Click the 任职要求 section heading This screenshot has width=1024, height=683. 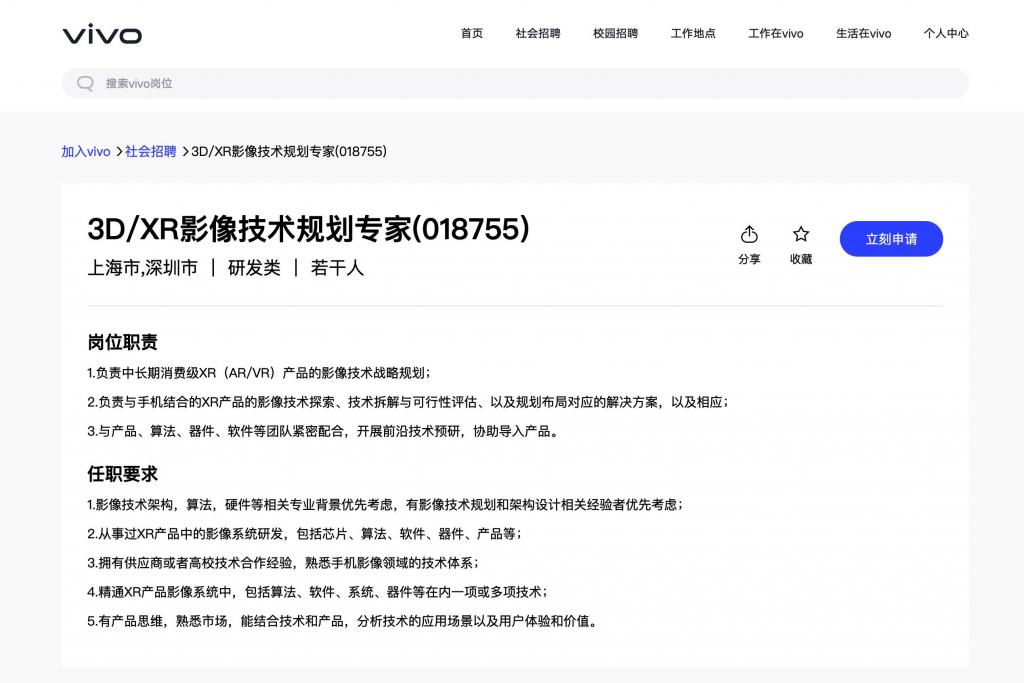click(123, 474)
